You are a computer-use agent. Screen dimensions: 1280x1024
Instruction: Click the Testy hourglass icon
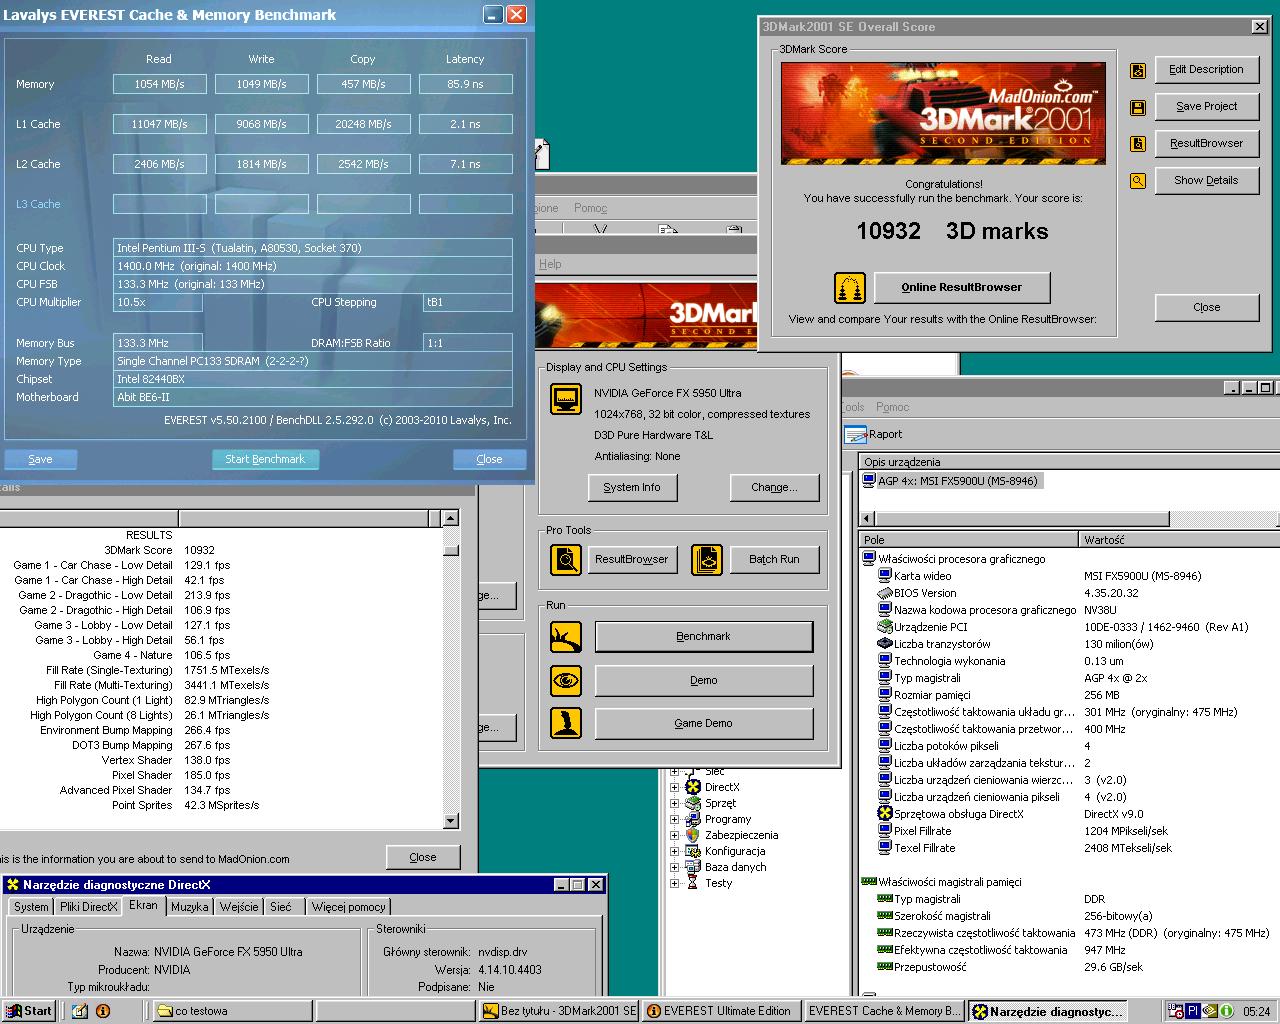click(693, 883)
